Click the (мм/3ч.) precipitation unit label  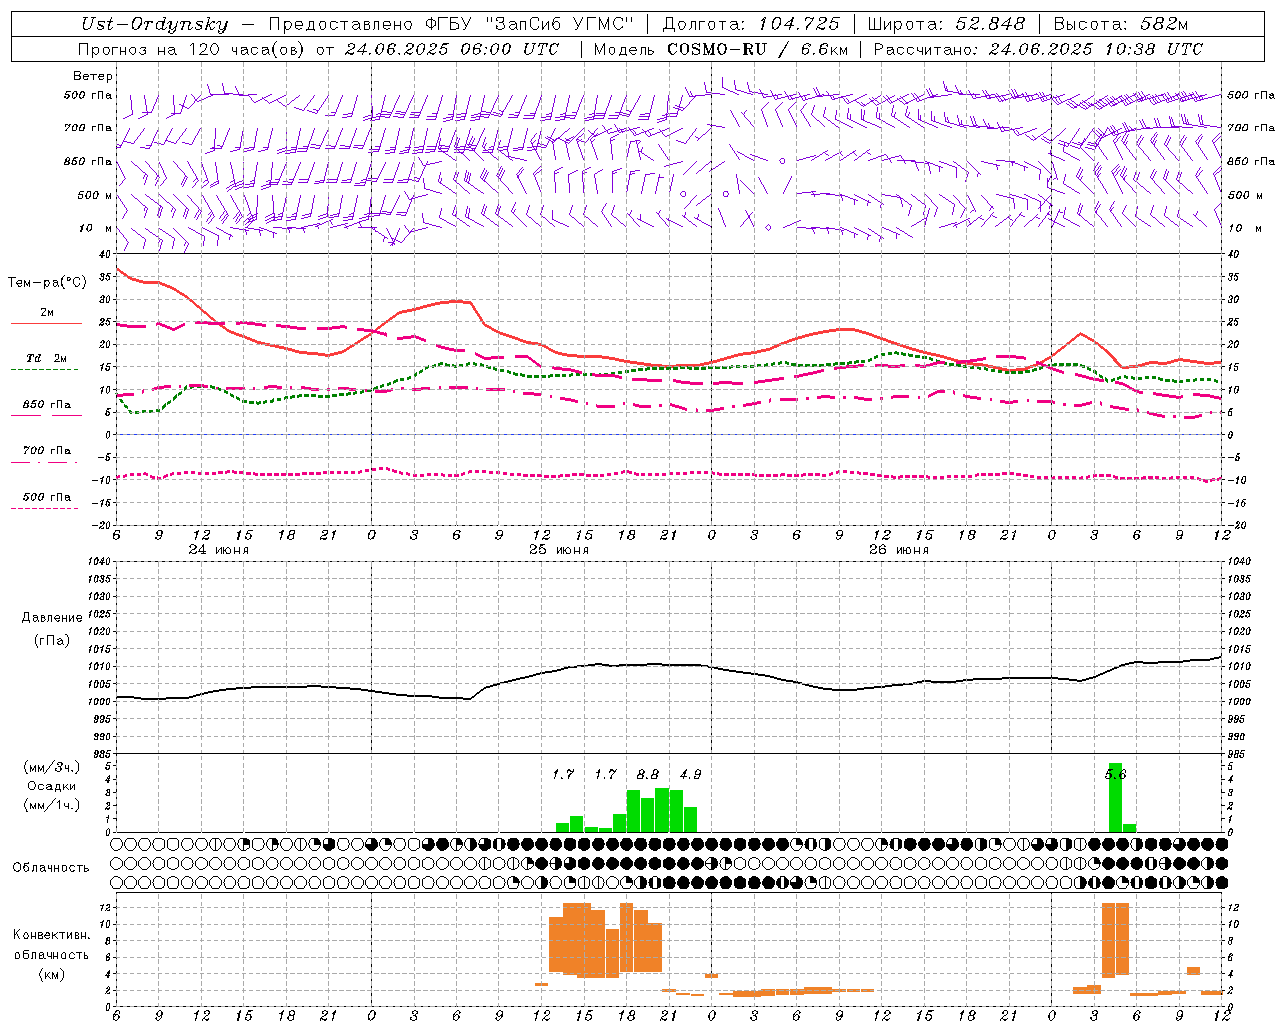[52, 767]
